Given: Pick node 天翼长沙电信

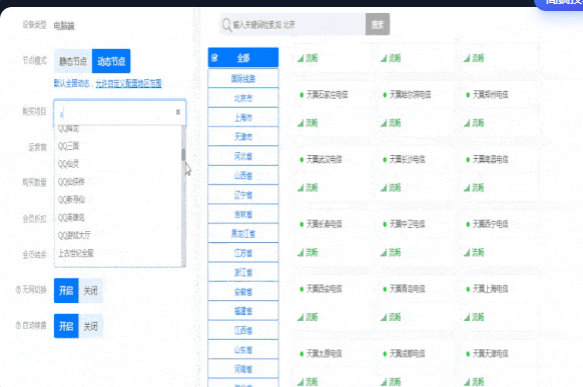Looking at the screenshot, I should (407, 159).
